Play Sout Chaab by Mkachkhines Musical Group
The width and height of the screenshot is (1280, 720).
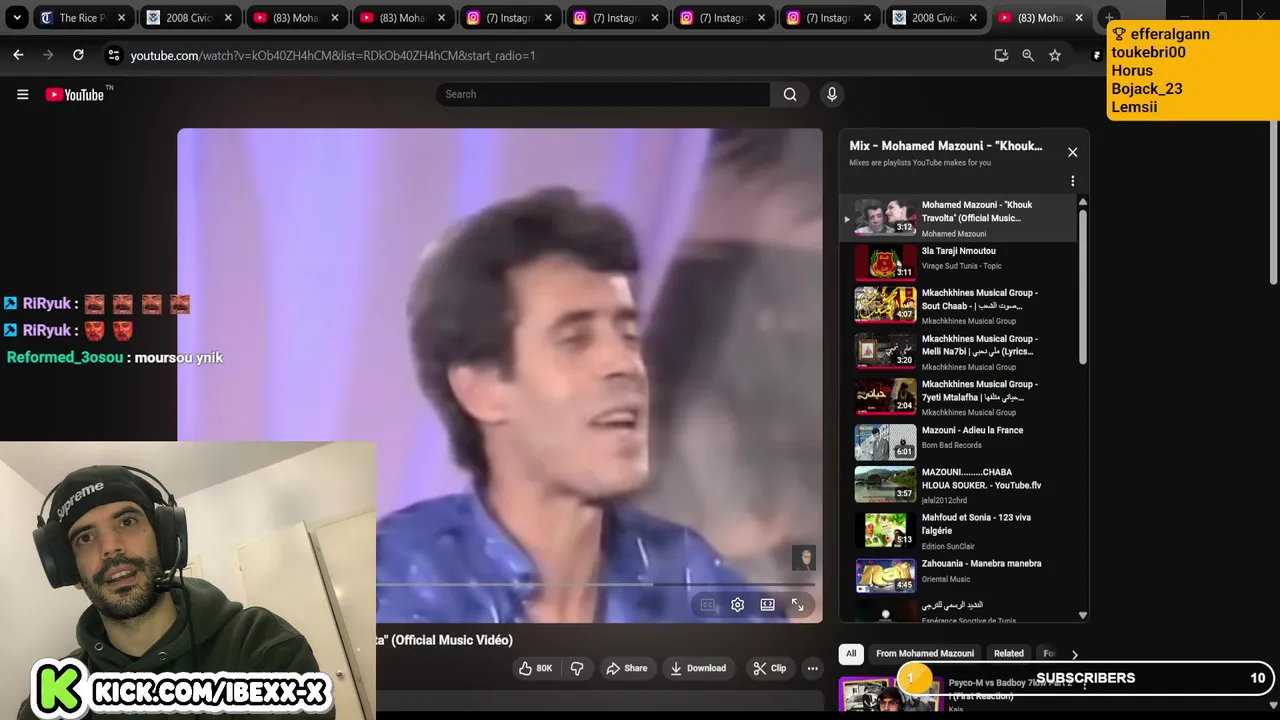[x=960, y=306]
